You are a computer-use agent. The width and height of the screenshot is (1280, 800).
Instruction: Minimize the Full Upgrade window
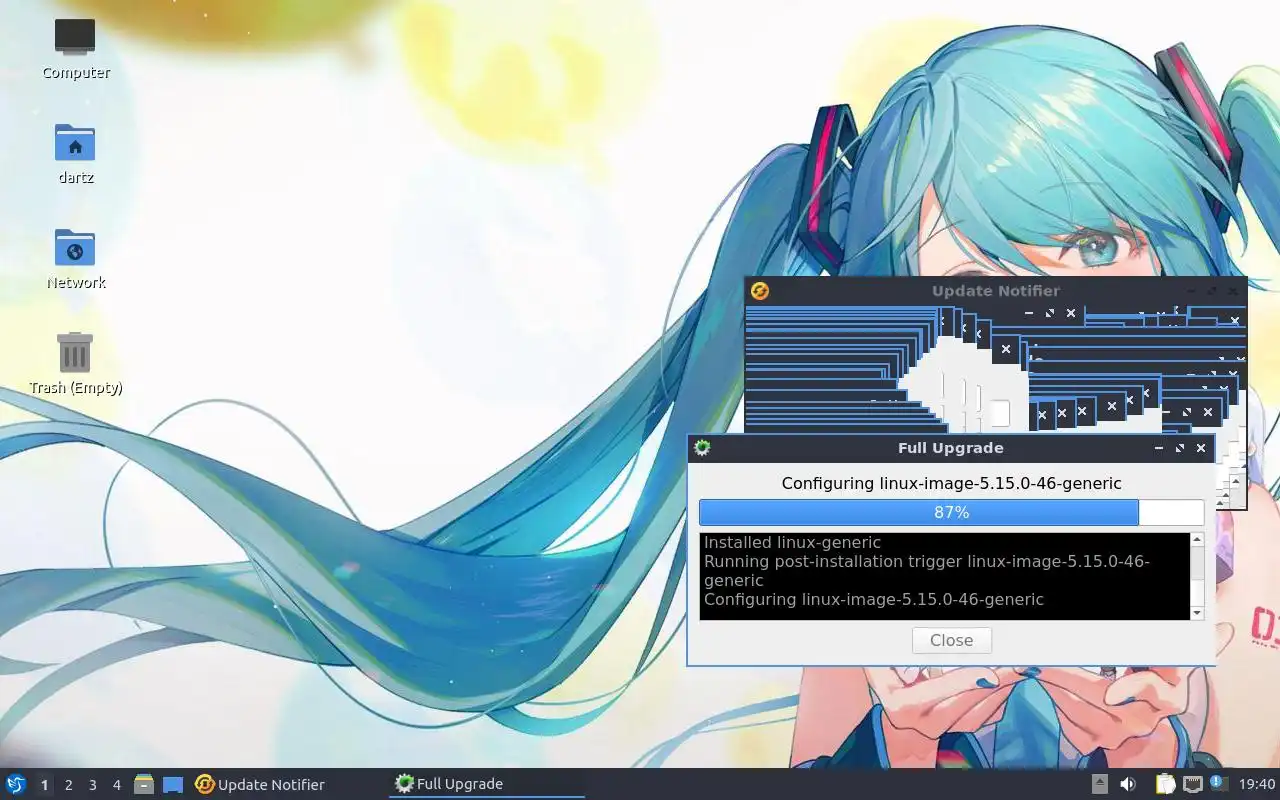[1159, 448]
